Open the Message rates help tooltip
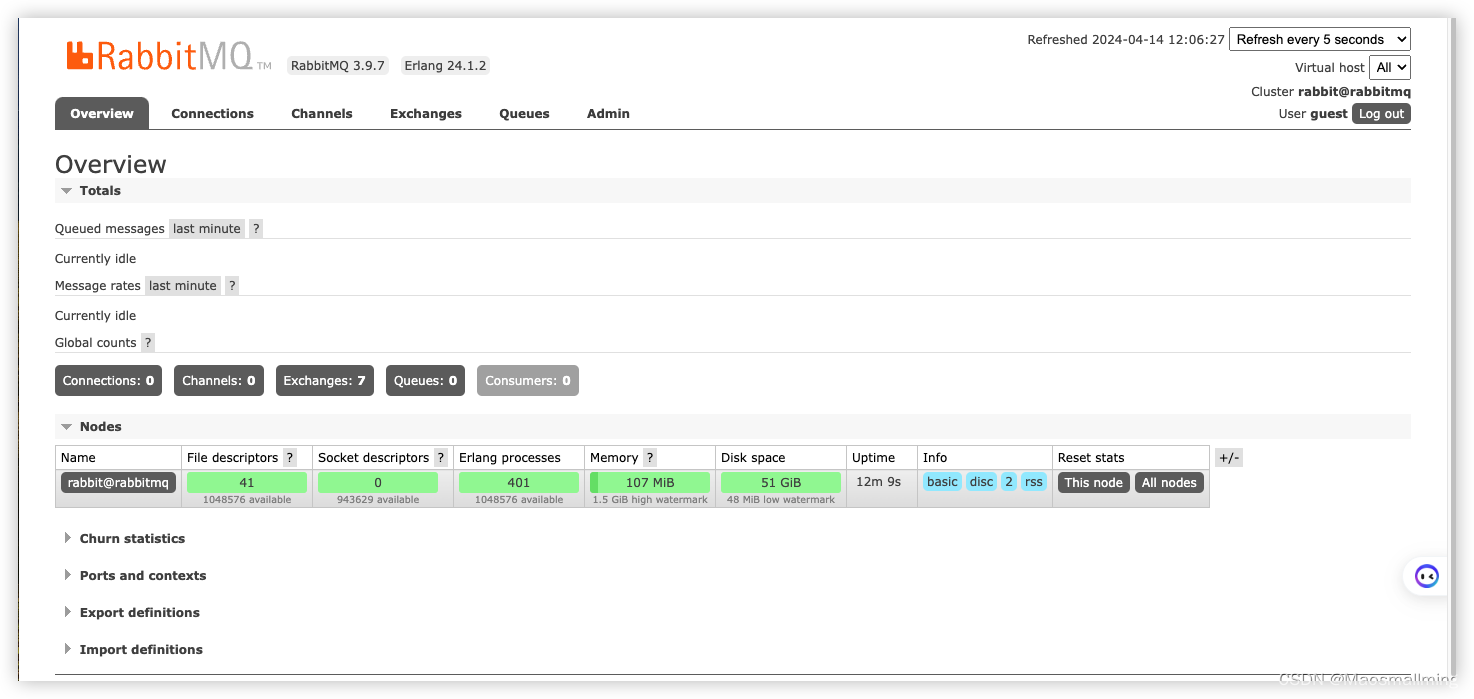Viewport: 1474px width, 699px height. click(x=231, y=285)
